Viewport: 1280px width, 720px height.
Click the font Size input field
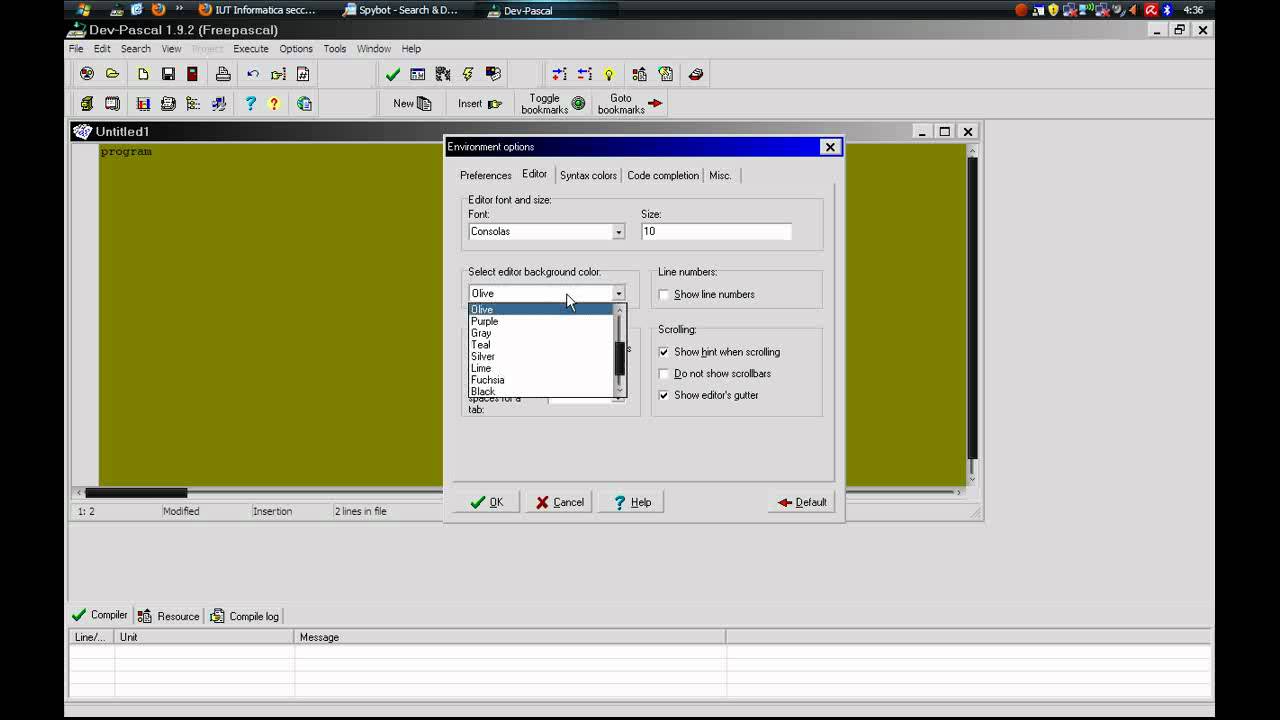716,232
